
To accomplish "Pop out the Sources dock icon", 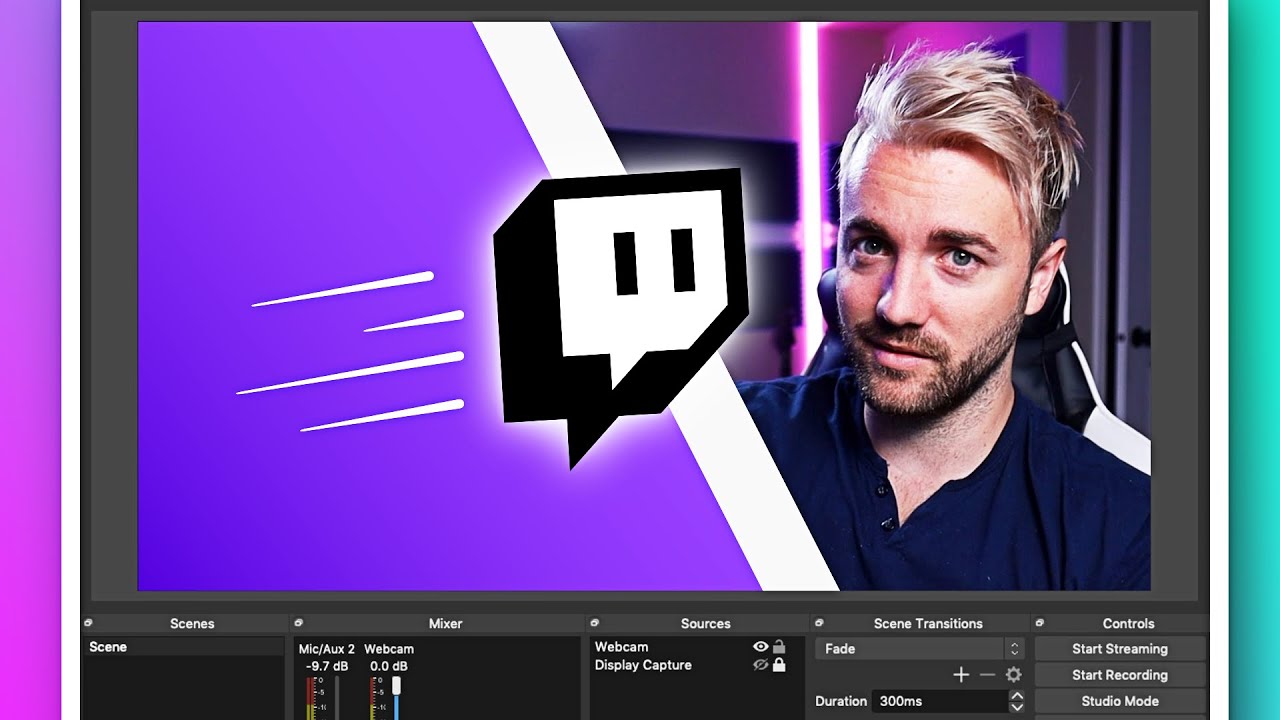I will (594, 623).
